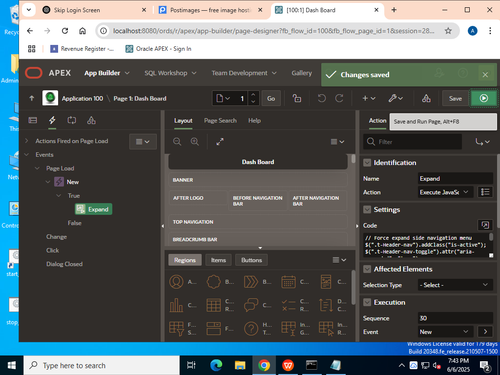Switch to the Page Search tab
500x375 pixels.
[220, 121]
